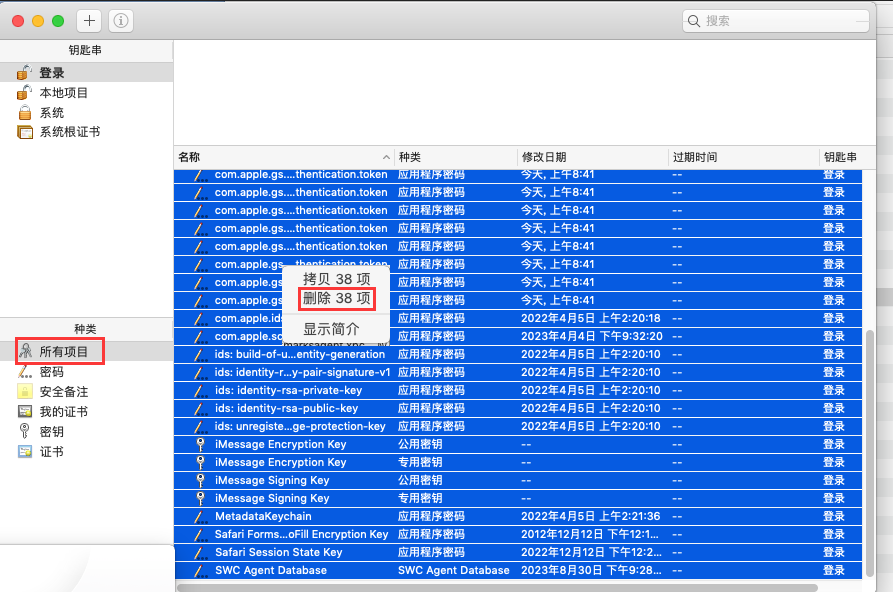Image resolution: width=893 pixels, height=592 pixels.
Task: Click key icon of 公用密钥 iMessage Signing Key
Action: pos(200,480)
